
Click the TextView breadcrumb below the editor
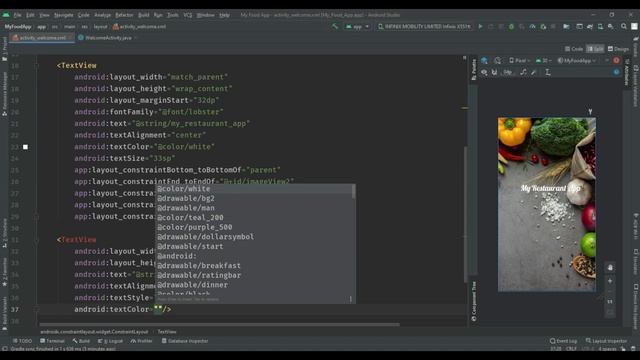[x=167, y=332]
